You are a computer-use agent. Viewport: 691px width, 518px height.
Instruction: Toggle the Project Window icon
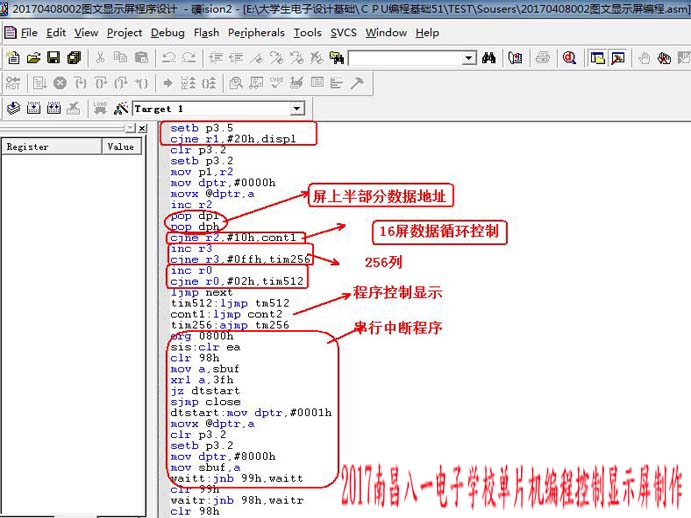click(x=598, y=58)
